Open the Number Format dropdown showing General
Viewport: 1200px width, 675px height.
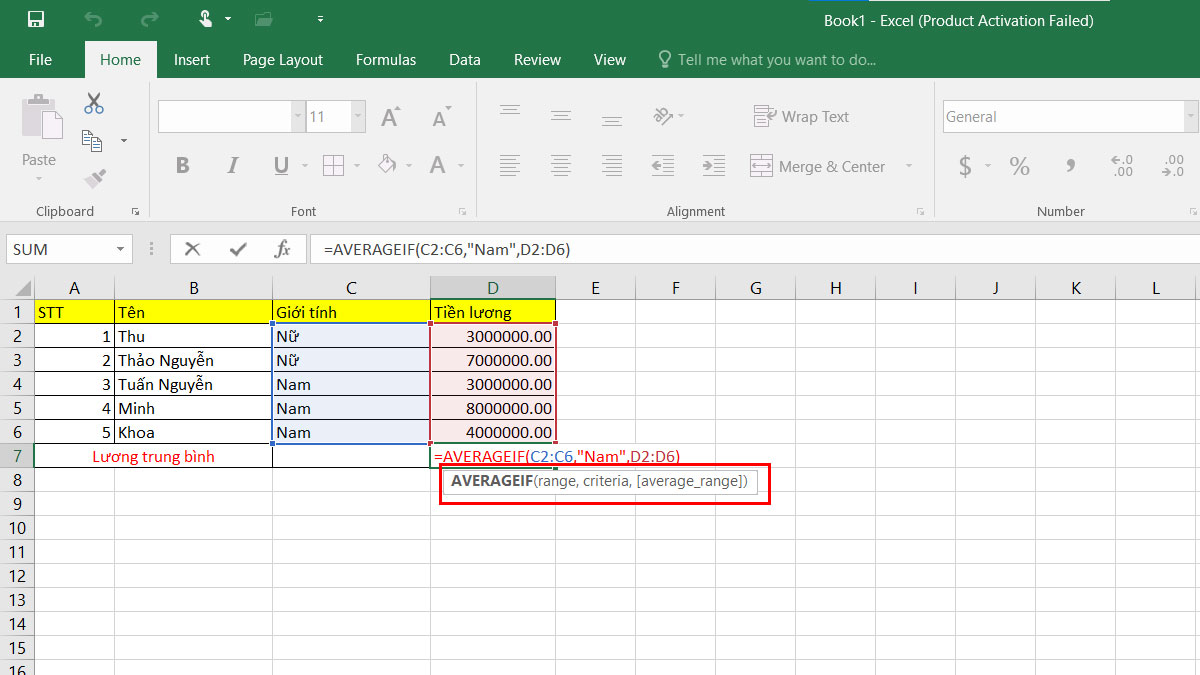tap(1192, 116)
